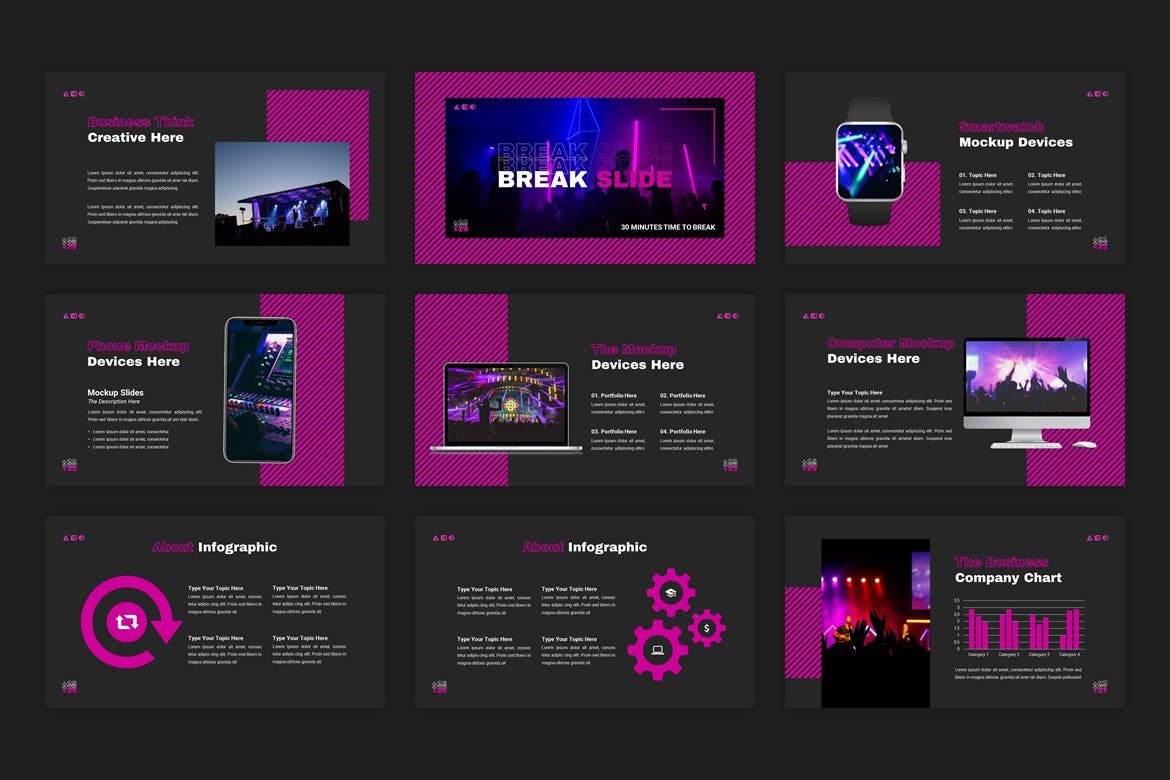Select the laptop gear icon

tap(657, 650)
